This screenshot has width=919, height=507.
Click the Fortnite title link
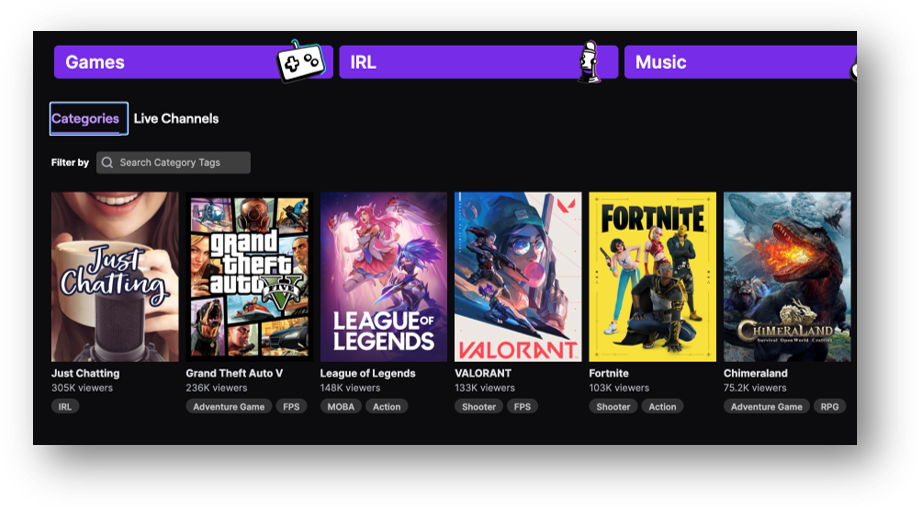(609, 373)
